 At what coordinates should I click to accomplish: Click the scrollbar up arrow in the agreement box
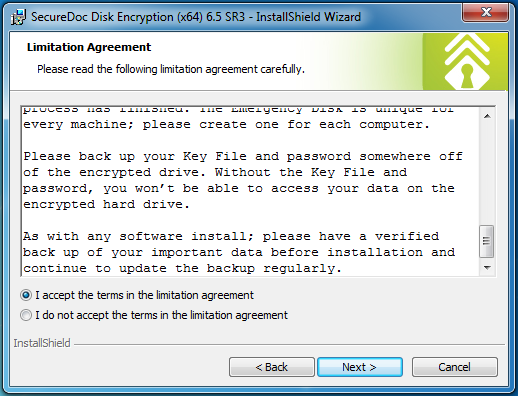tap(487, 116)
